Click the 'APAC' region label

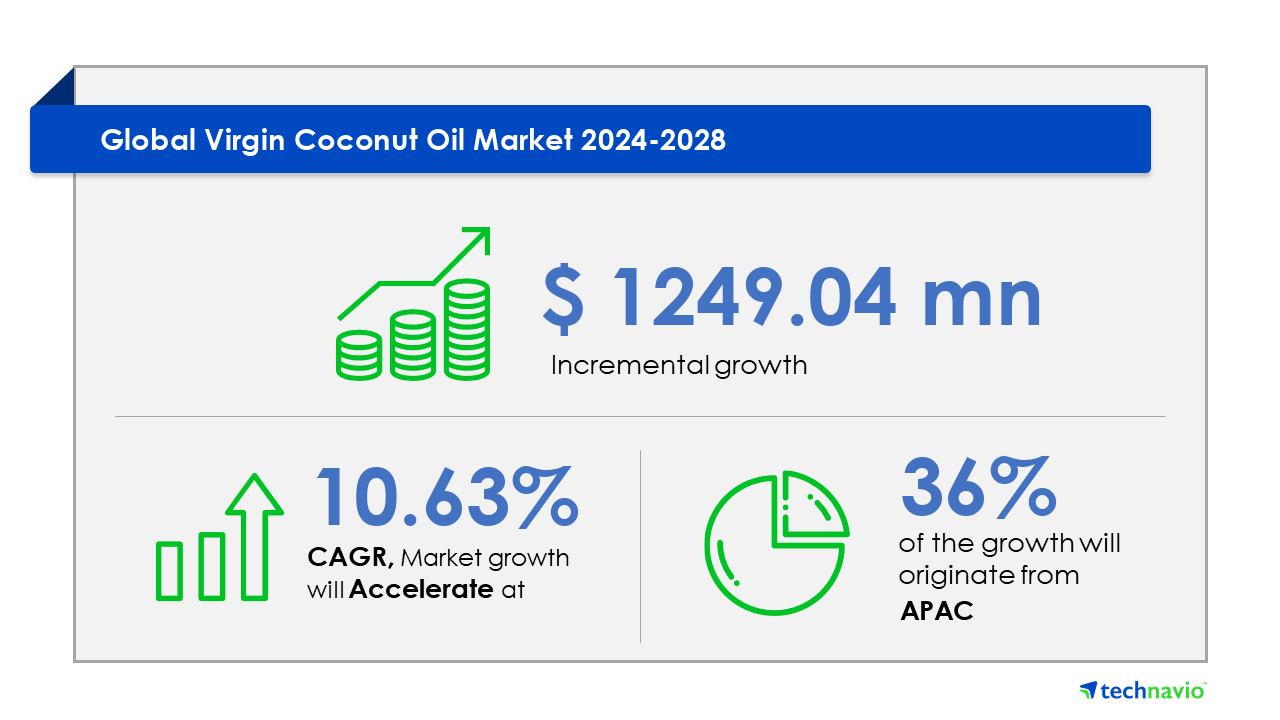tap(937, 612)
